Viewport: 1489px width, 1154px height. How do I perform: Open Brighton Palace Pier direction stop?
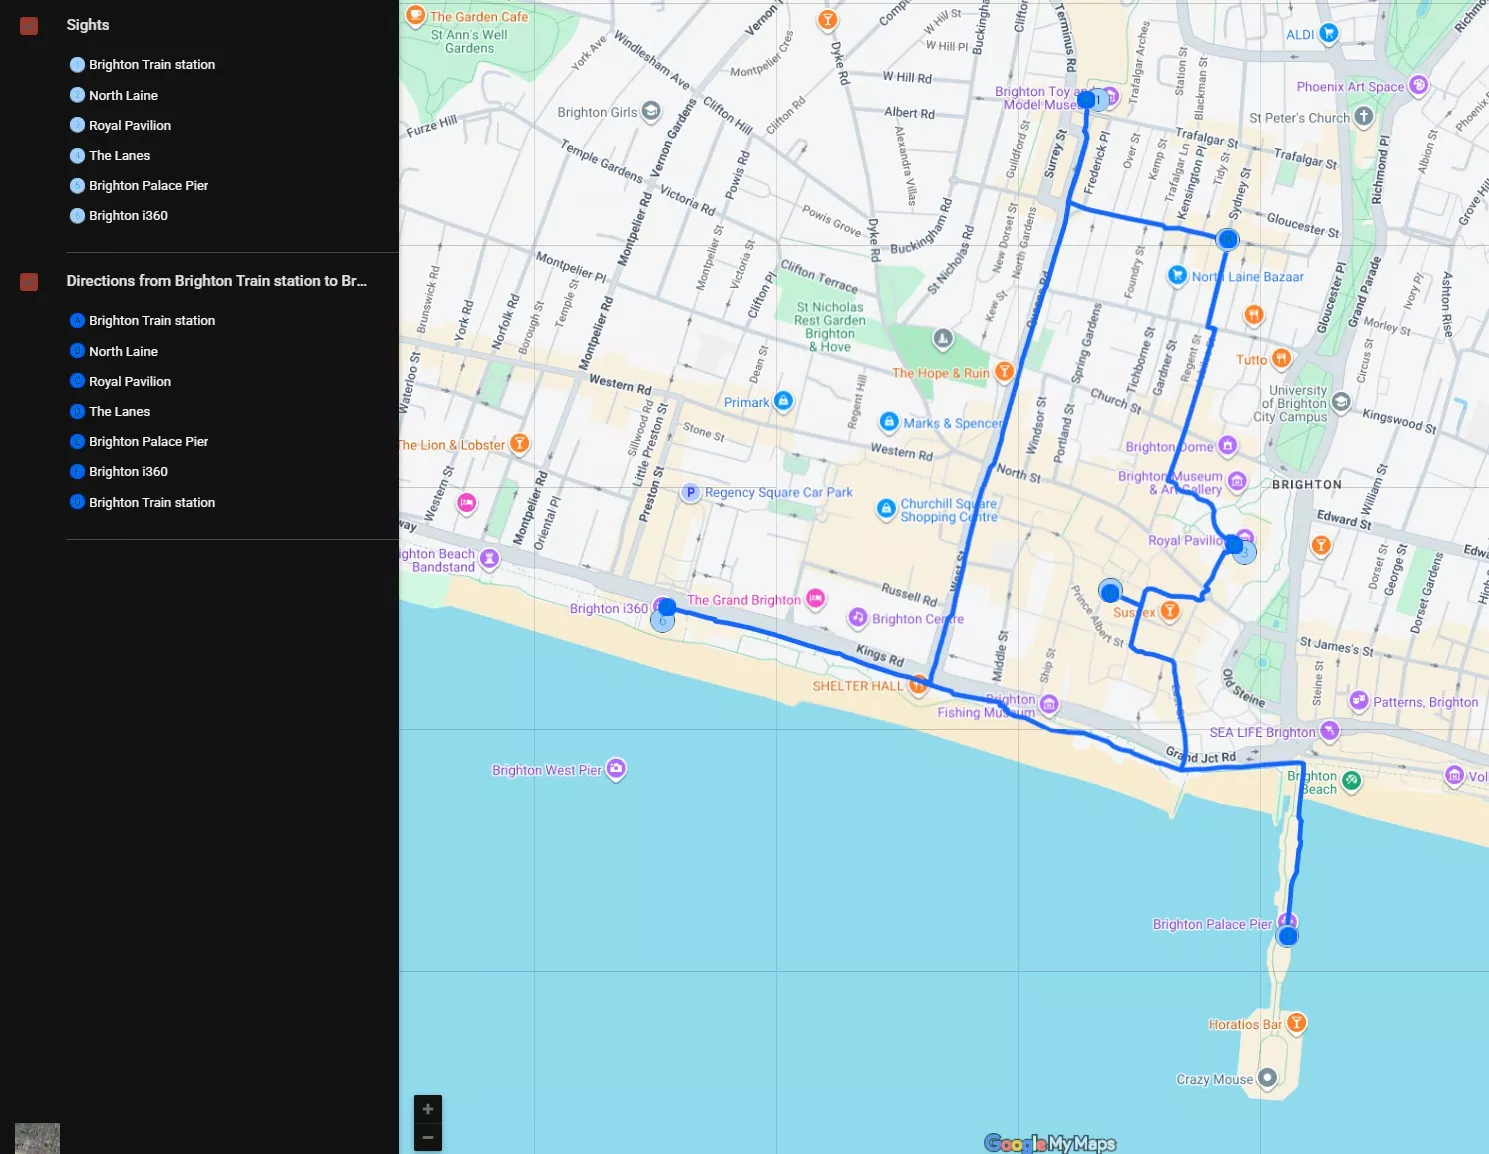[x=148, y=441]
